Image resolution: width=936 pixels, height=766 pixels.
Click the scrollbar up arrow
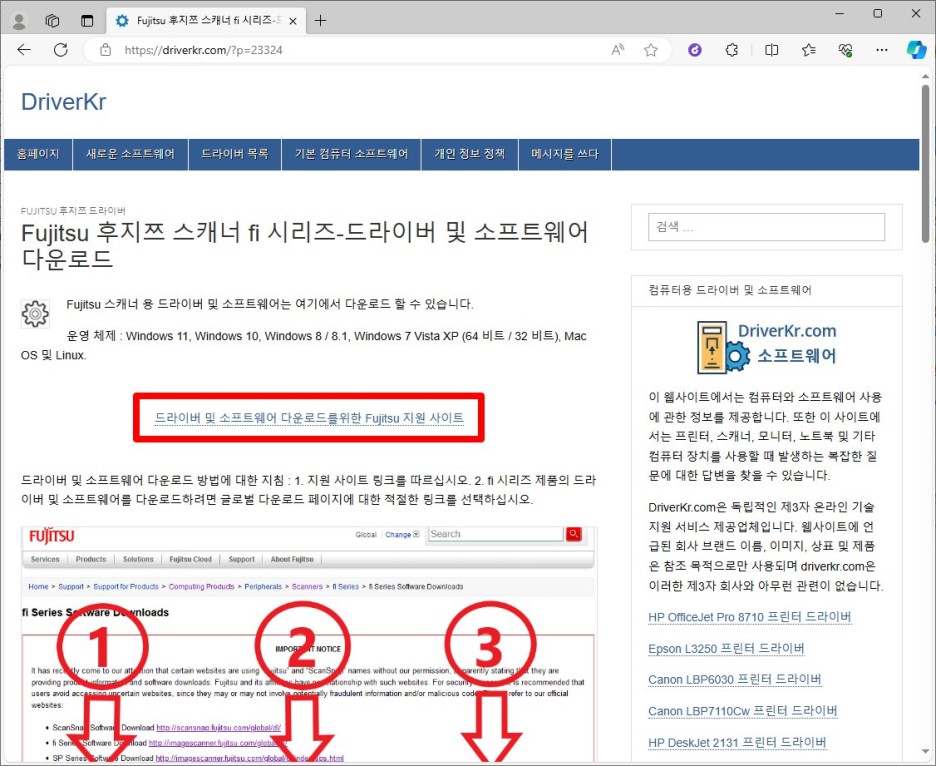click(925, 76)
